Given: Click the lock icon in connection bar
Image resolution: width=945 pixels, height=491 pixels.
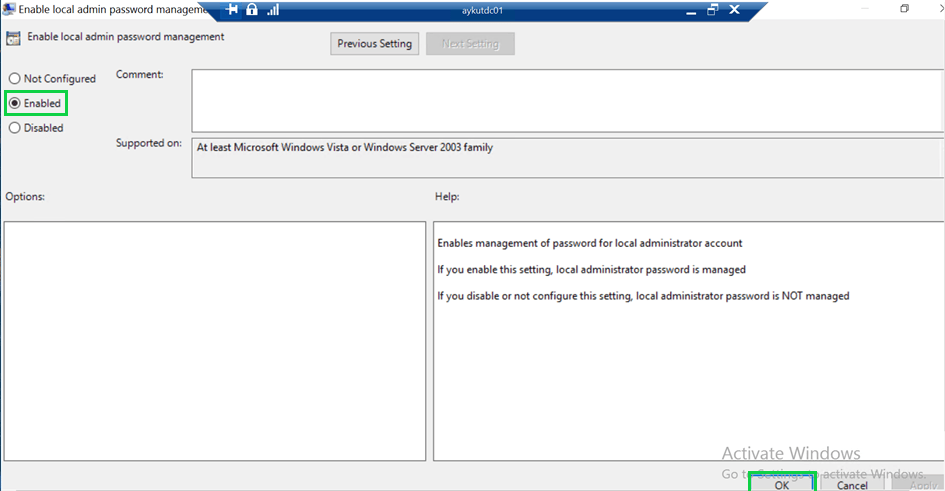Looking at the screenshot, I should click(x=253, y=10).
